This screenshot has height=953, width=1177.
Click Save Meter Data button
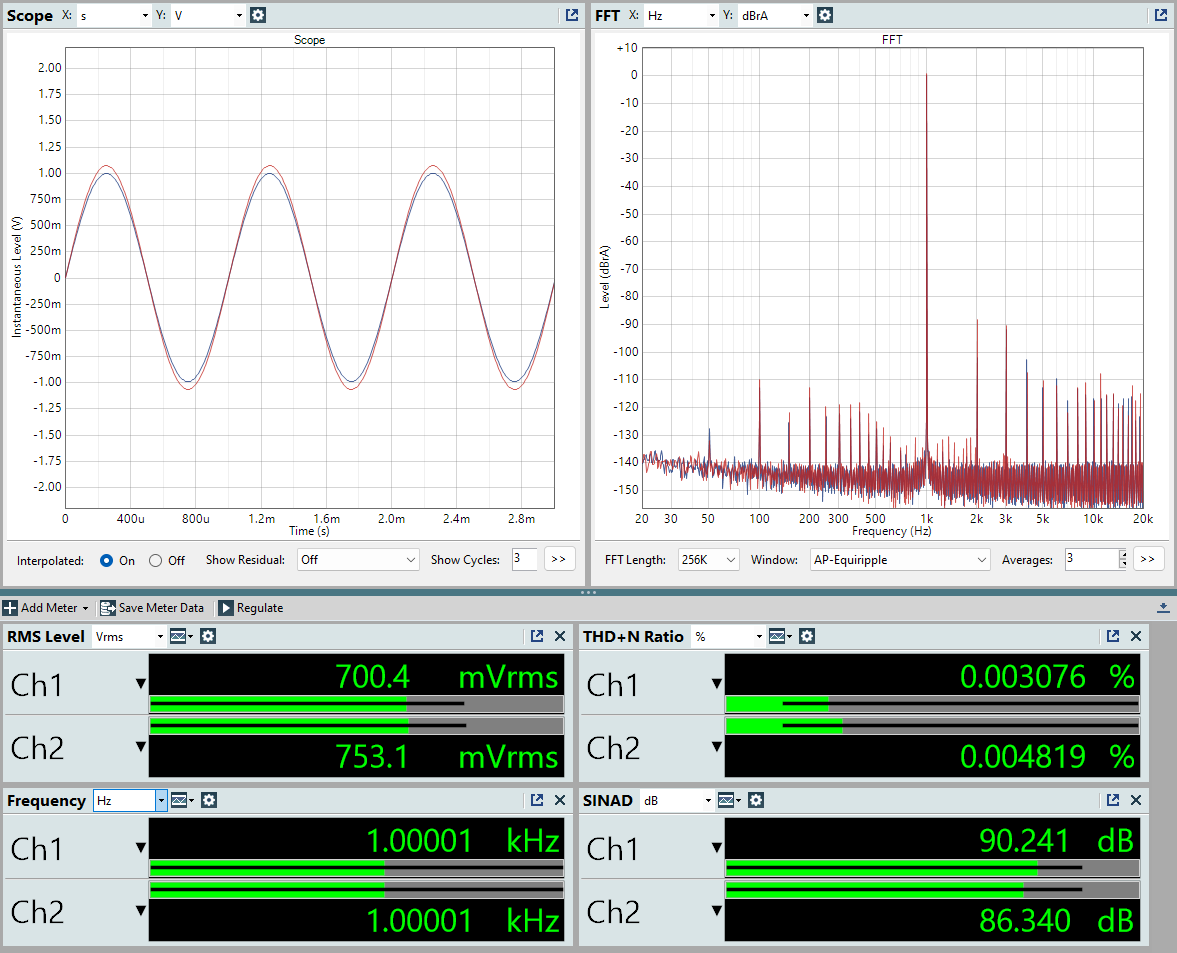[x=152, y=608]
